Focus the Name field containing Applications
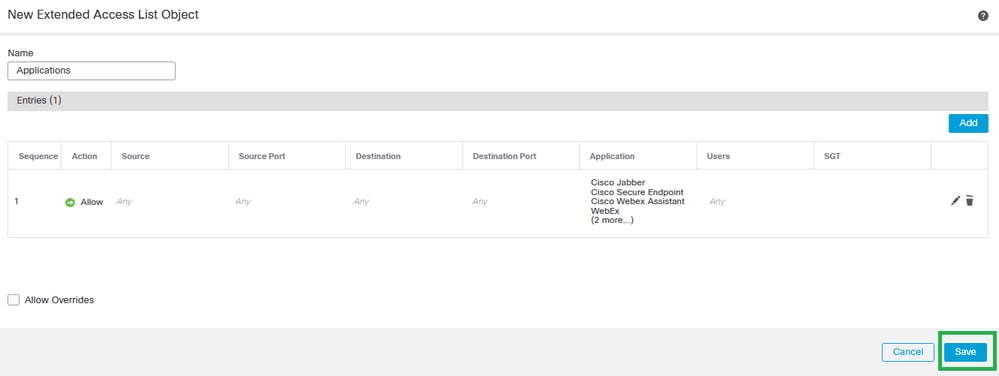 tap(91, 71)
